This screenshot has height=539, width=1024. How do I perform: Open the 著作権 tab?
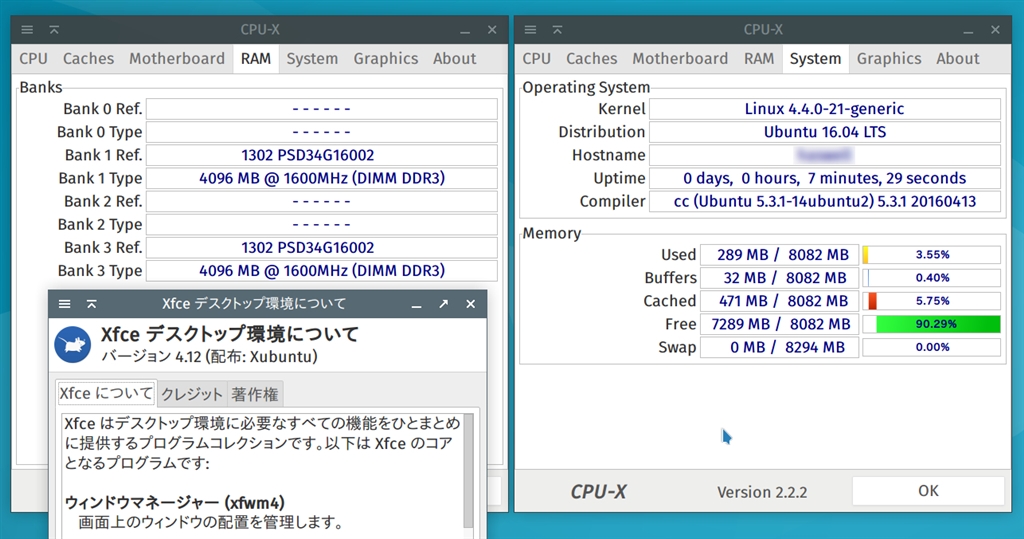point(255,394)
